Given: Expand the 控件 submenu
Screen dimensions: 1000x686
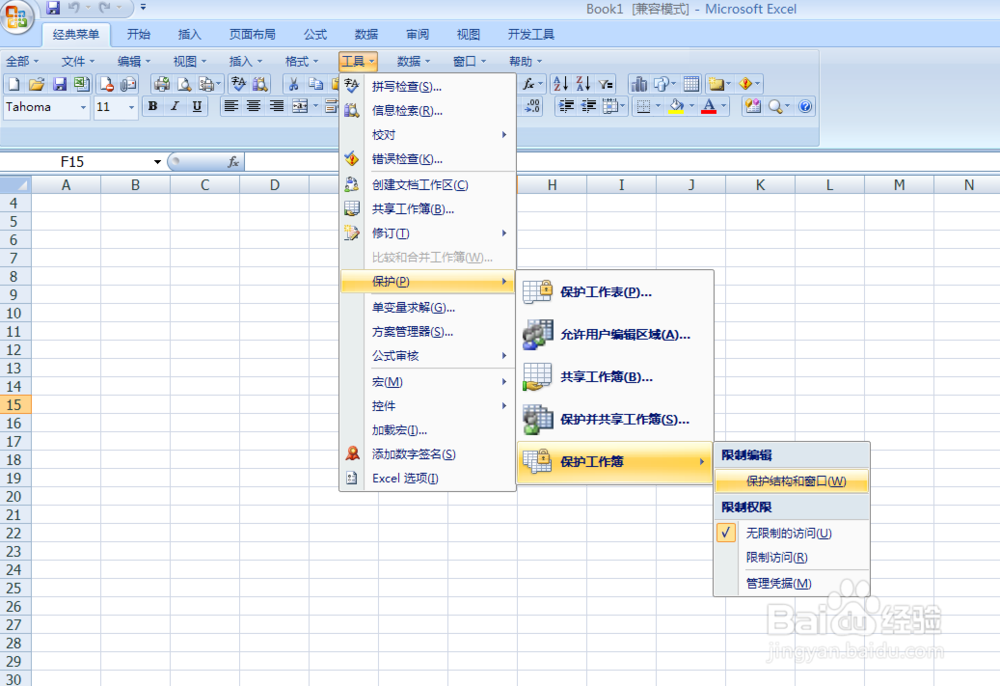Looking at the screenshot, I should (x=427, y=406).
